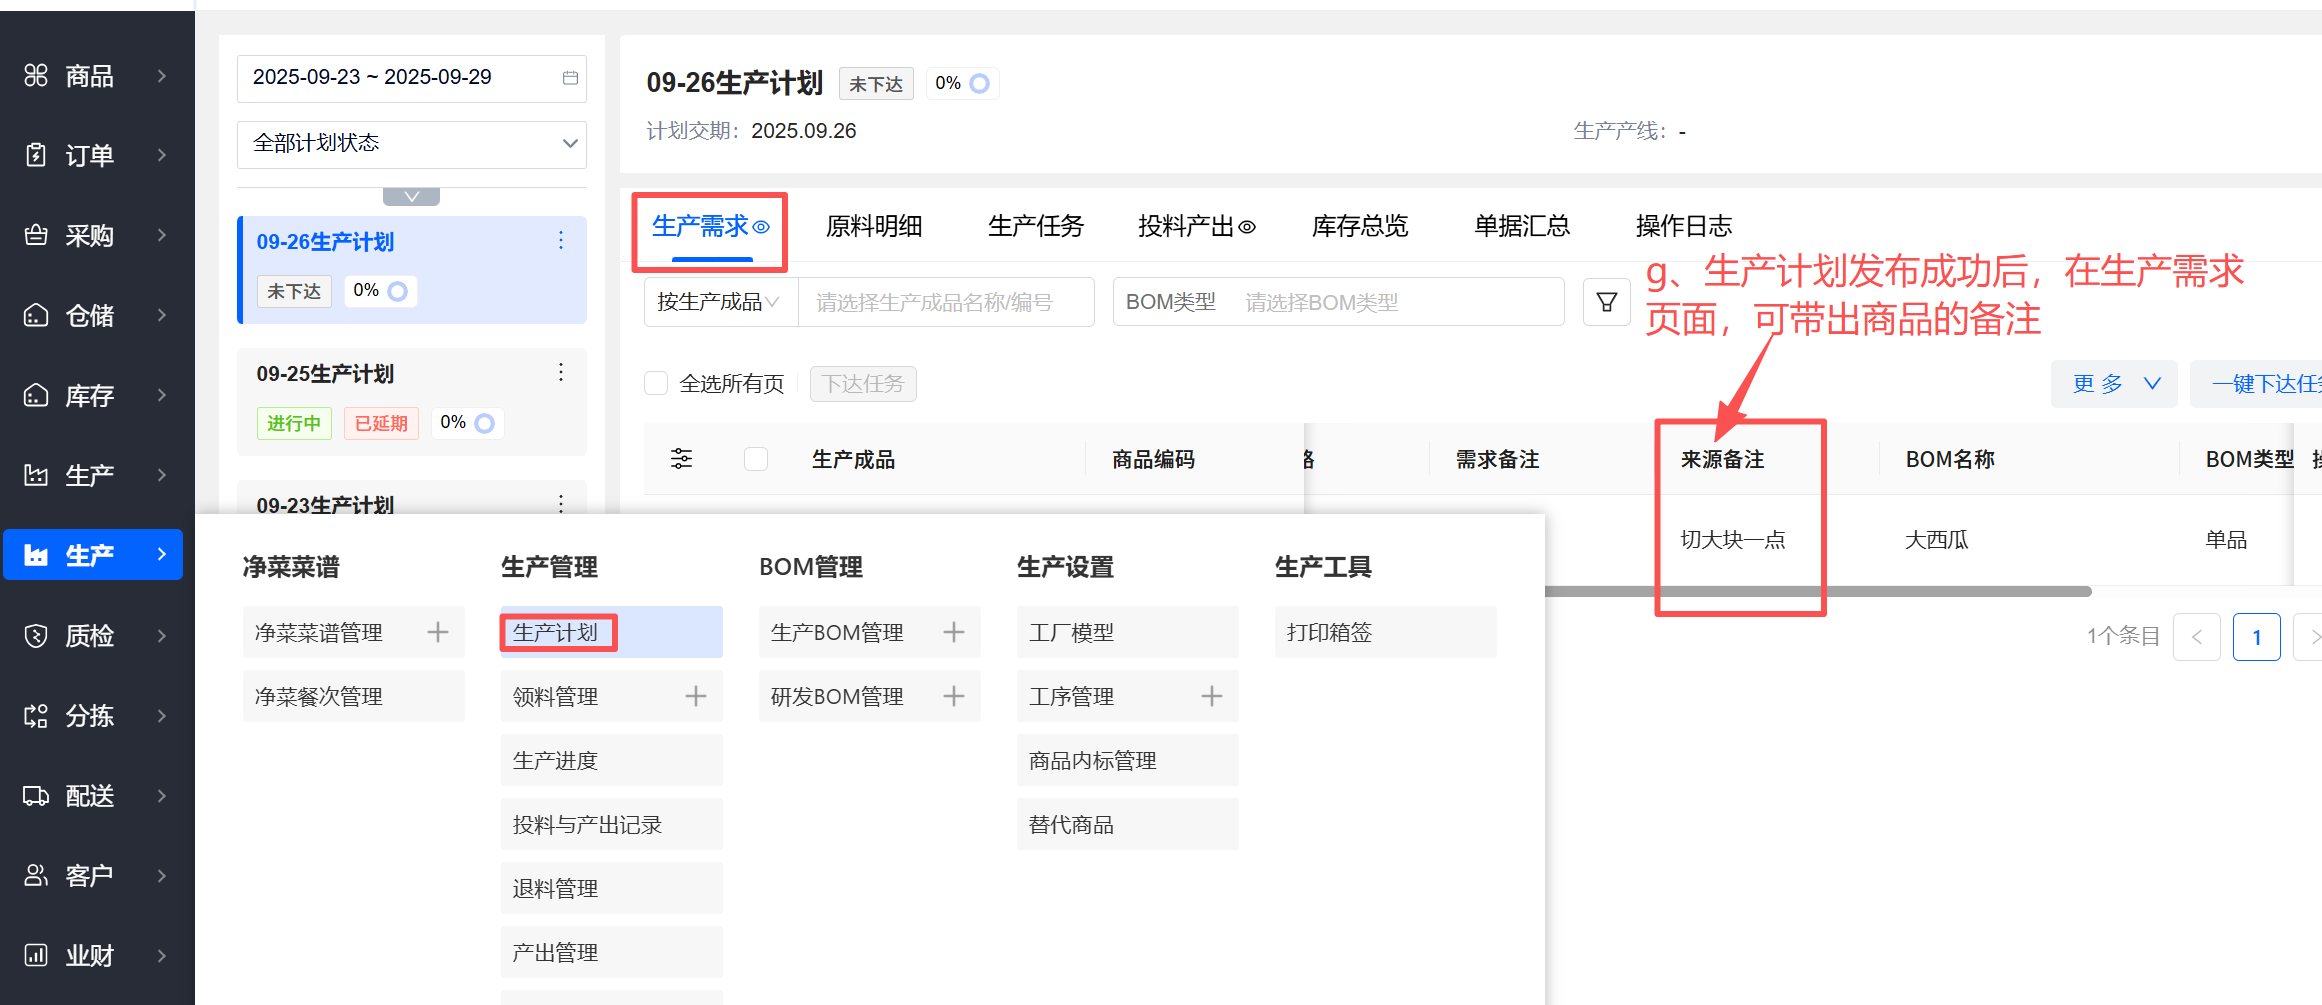Click the funnel filter icon
Screen dimensions: 2322x1005
[x=1606, y=302]
